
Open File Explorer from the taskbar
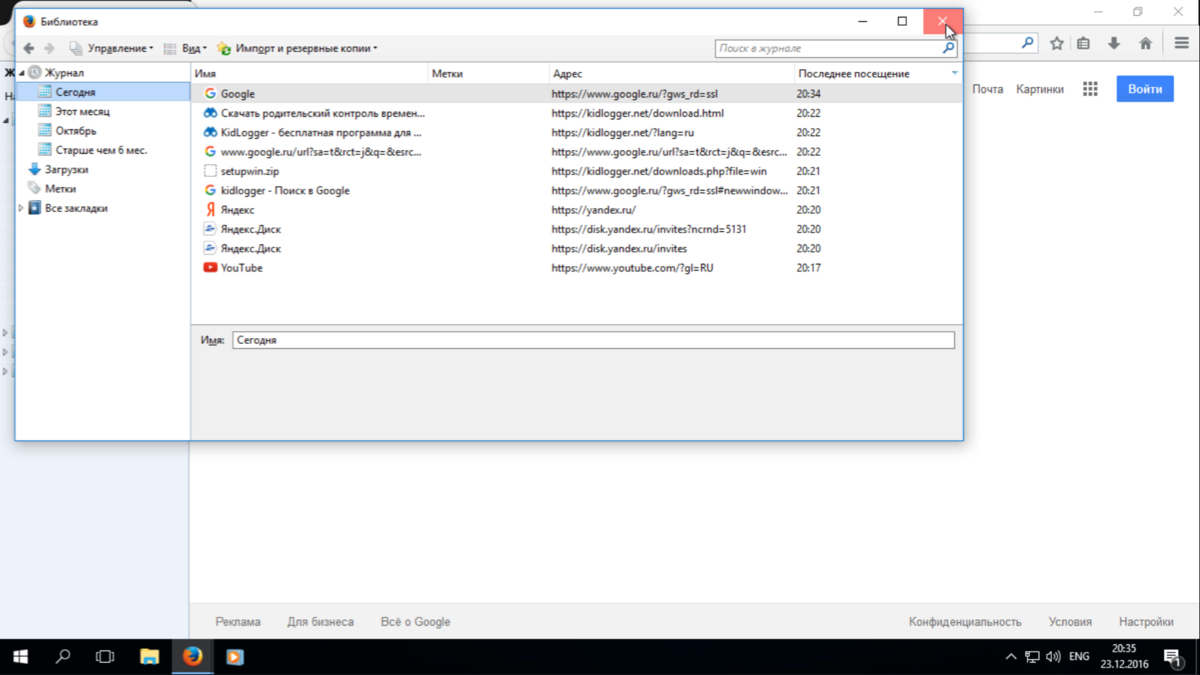coord(149,657)
